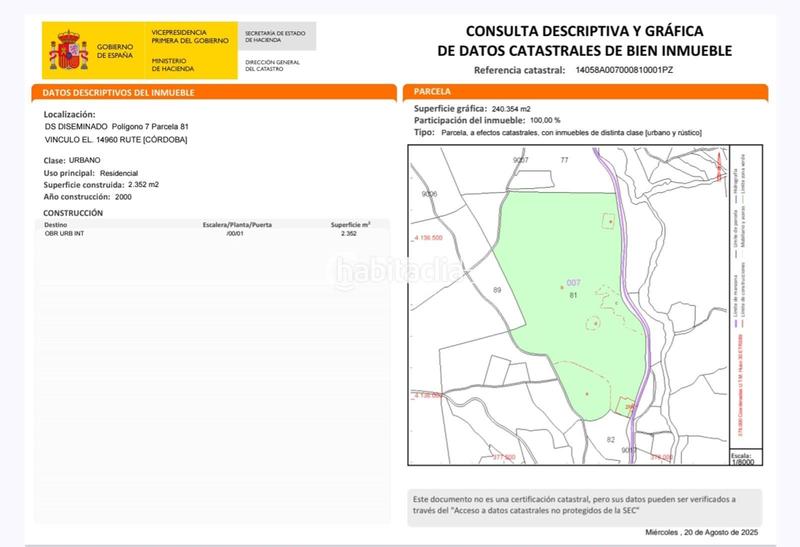800x547 pixels.
Task: Select neighboring parcel 89 on the map
Action: [497, 290]
